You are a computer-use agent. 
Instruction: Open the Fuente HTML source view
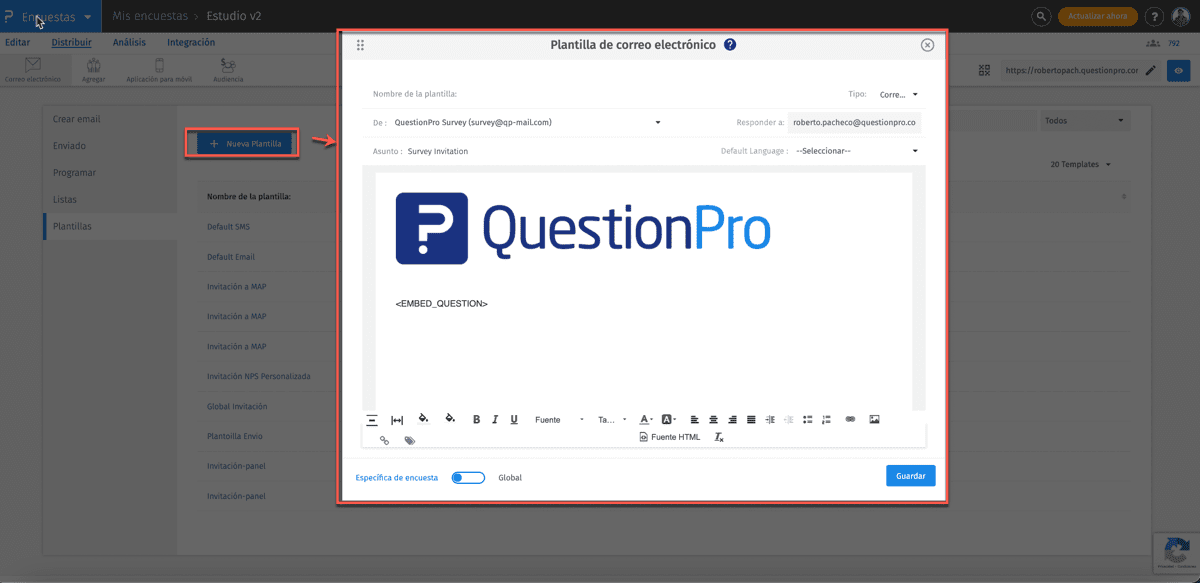click(670, 437)
